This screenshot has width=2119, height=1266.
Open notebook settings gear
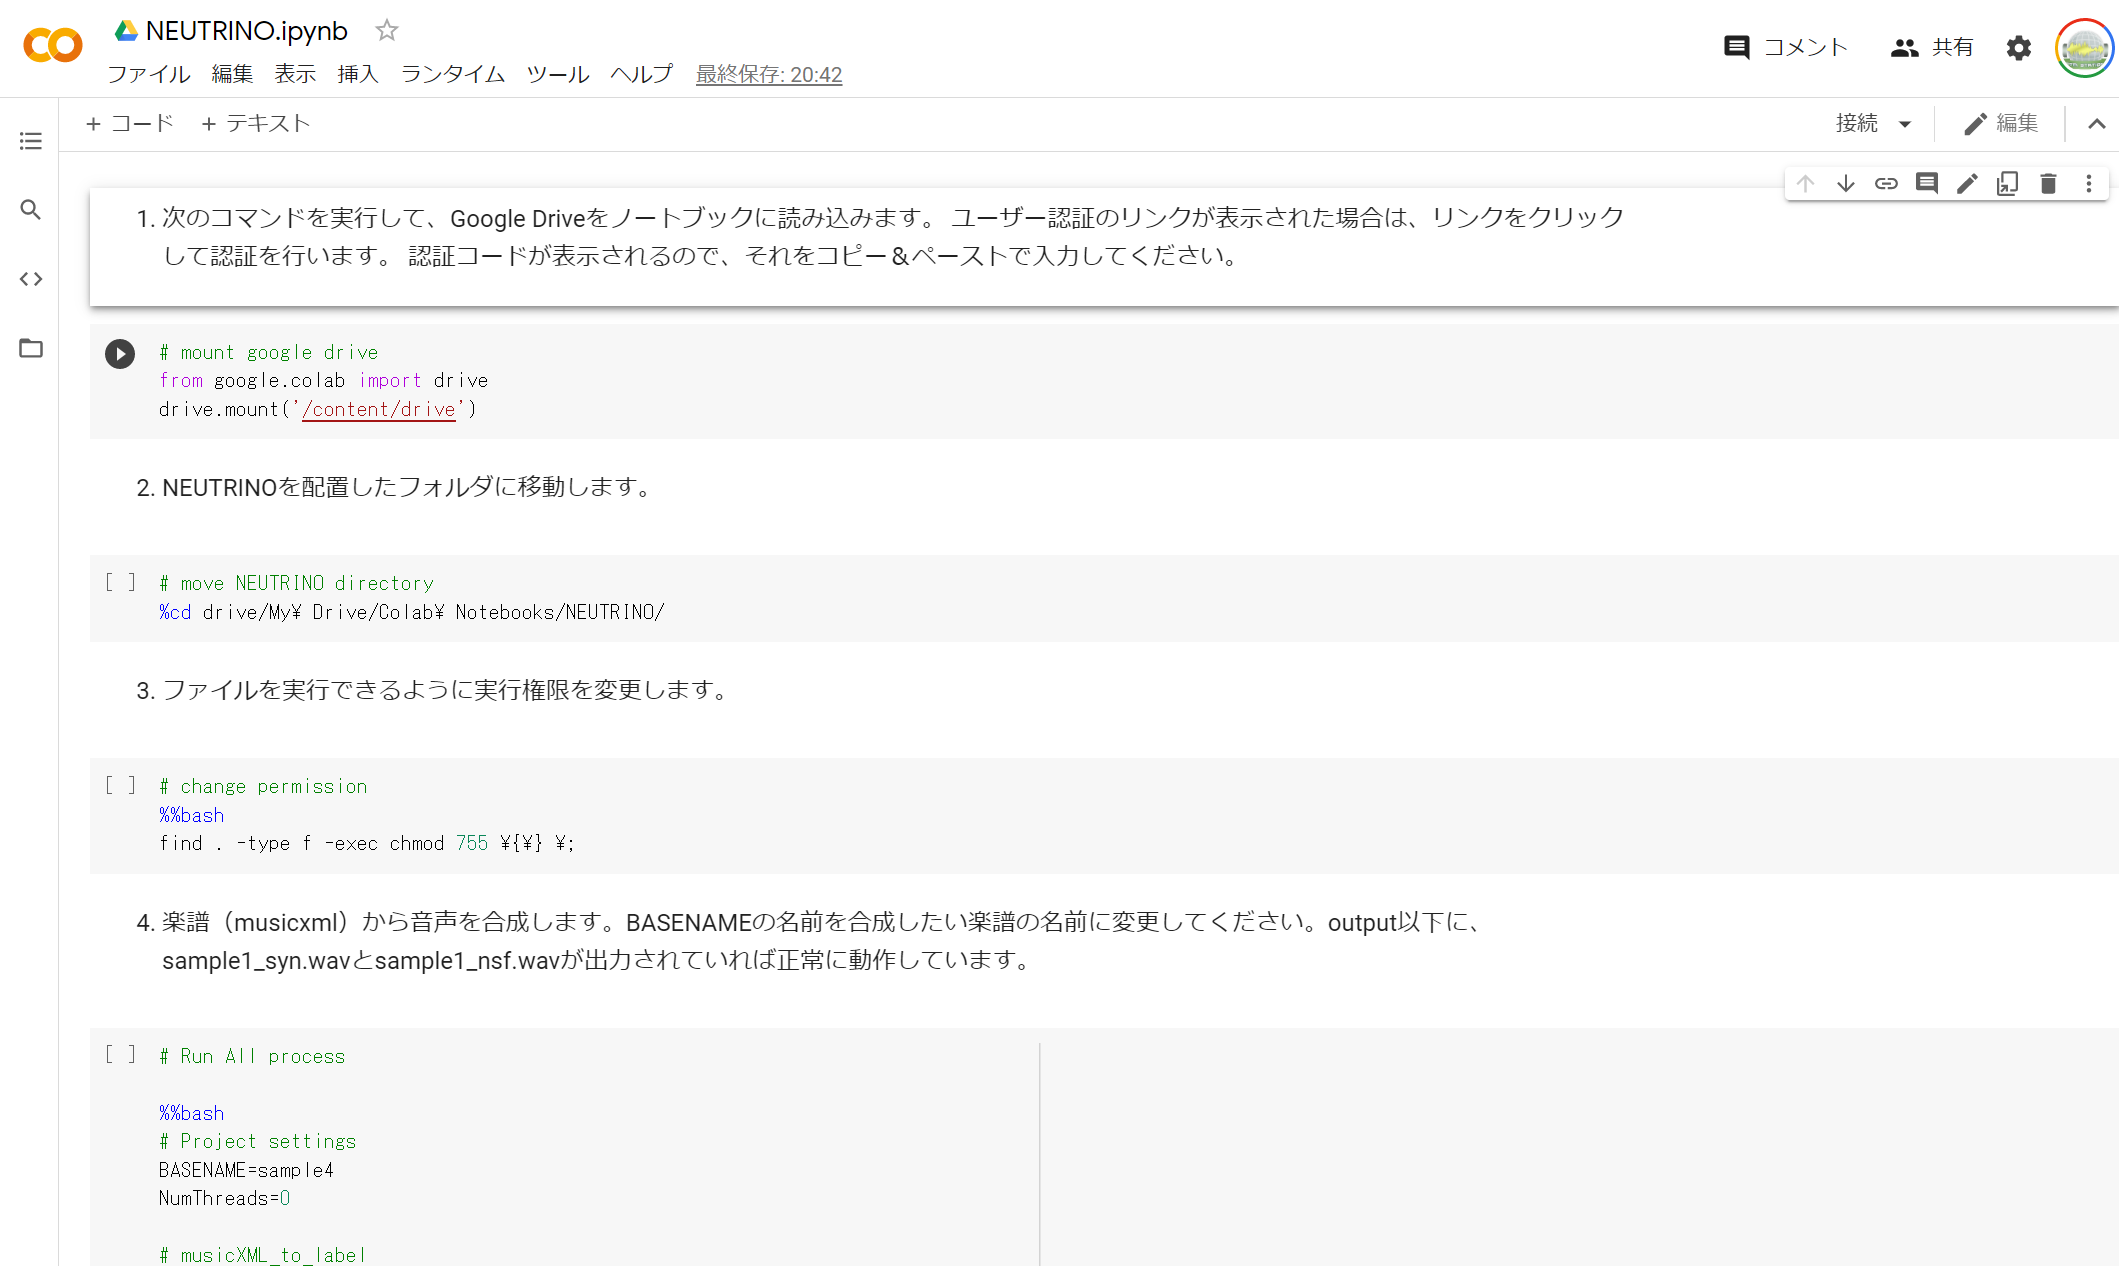[x=2019, y=48]
